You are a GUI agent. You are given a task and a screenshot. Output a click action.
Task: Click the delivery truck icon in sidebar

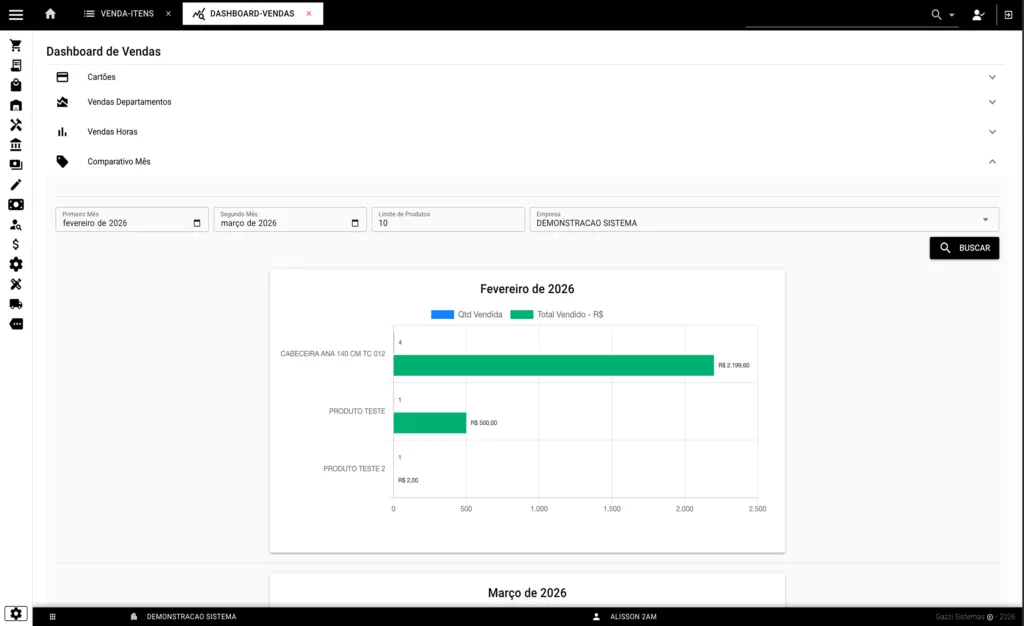[x=15, y=304]
